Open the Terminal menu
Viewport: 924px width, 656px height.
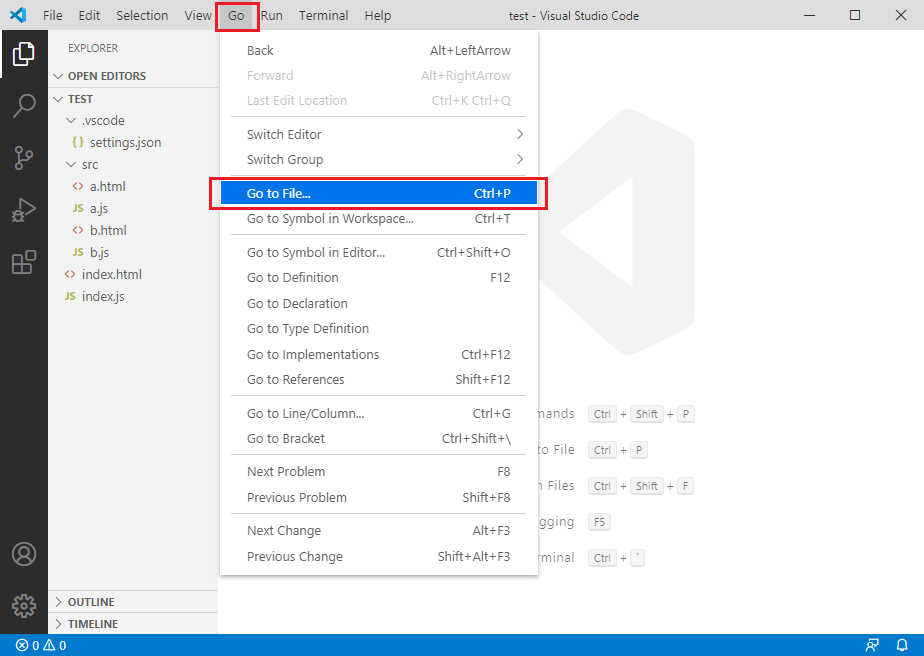click(324, 15)
